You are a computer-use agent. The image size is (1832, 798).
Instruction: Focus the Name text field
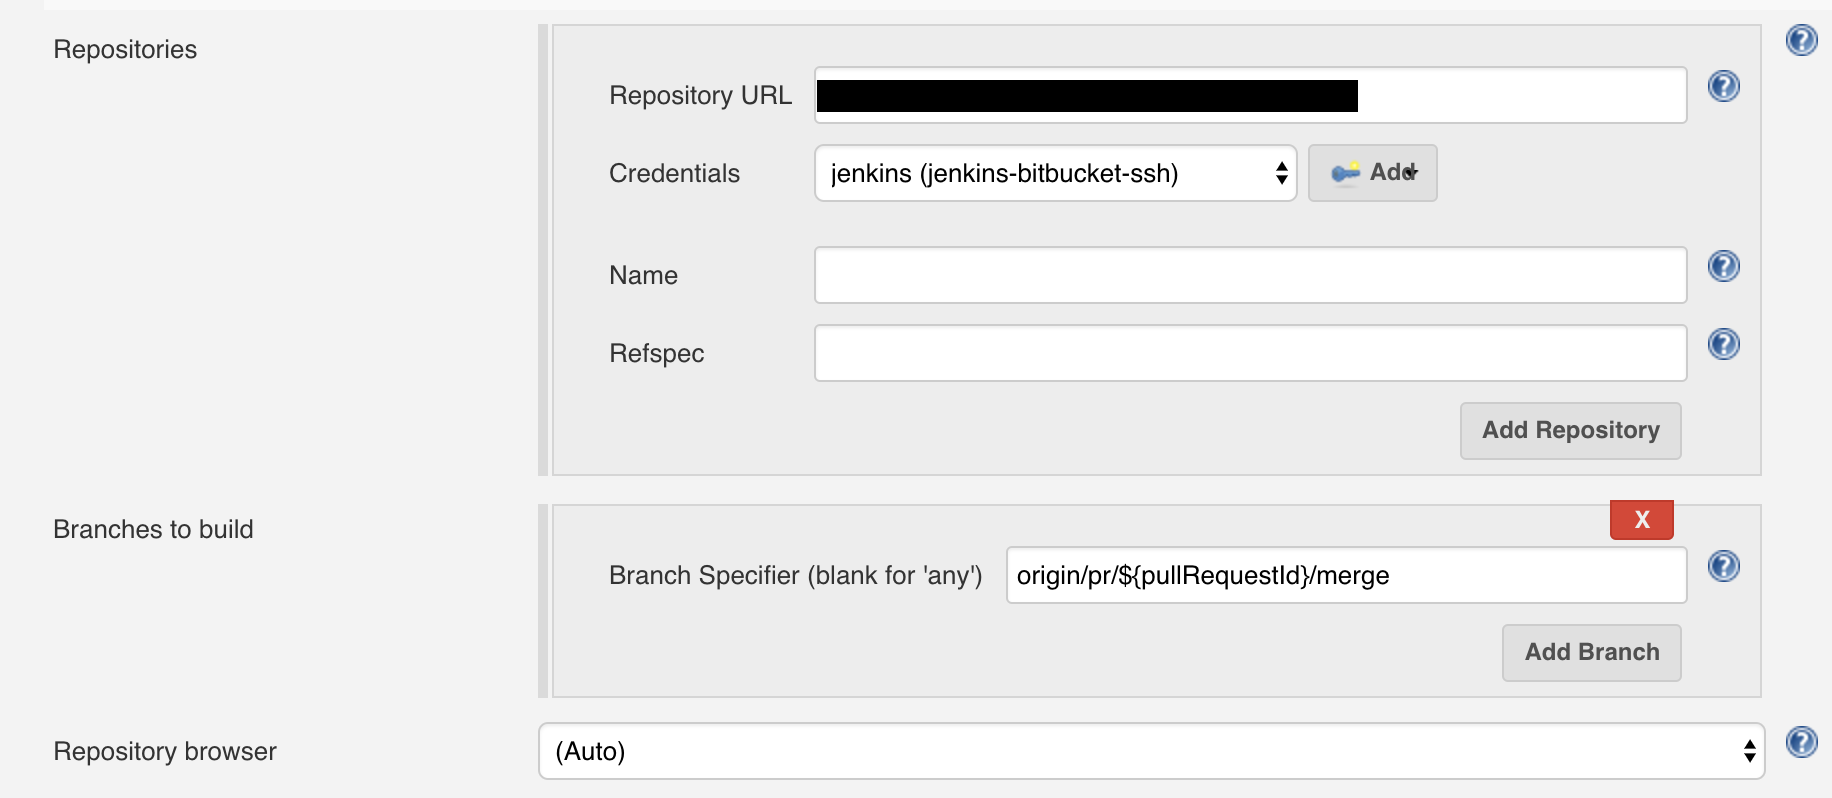pyautogui.click(x=1250, y=275)
